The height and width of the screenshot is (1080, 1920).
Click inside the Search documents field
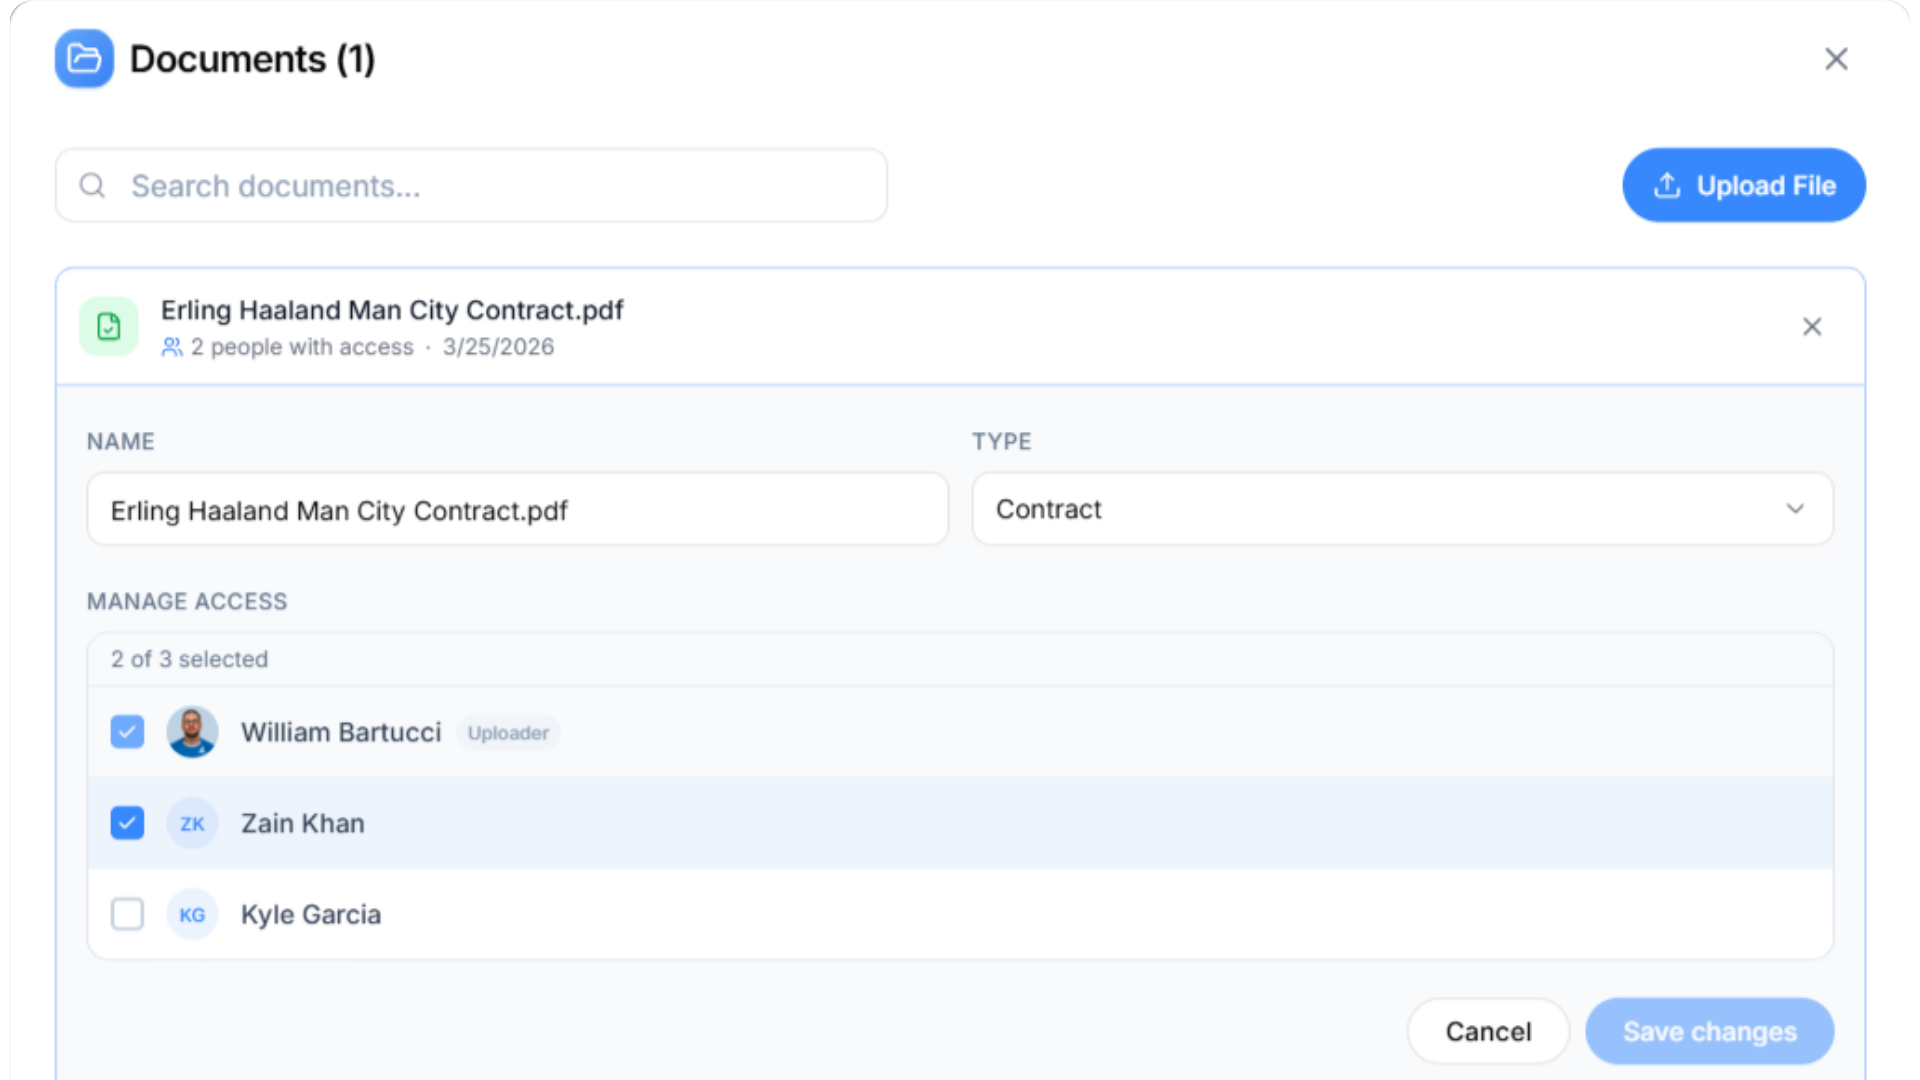tap(470, 185)
